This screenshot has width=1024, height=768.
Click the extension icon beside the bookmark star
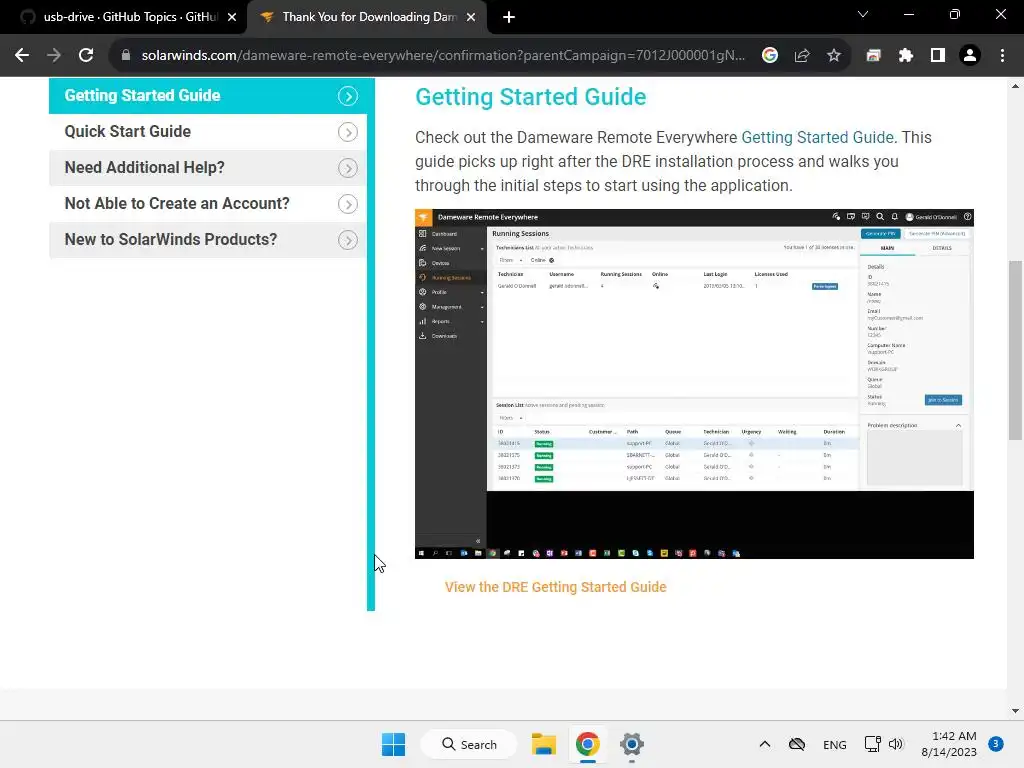pyautogui.click(x=874, y=56)
